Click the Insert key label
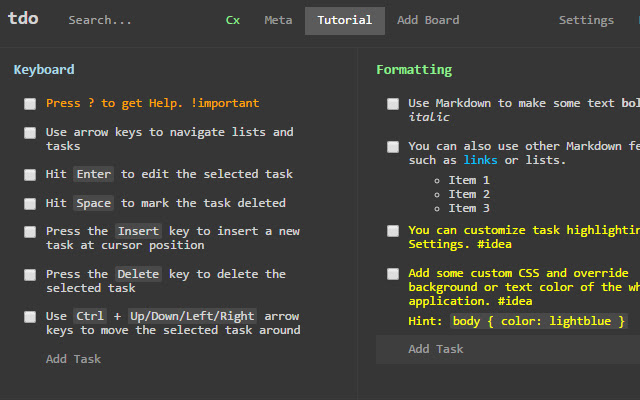The image size is (640, 400). coord(138,231)
